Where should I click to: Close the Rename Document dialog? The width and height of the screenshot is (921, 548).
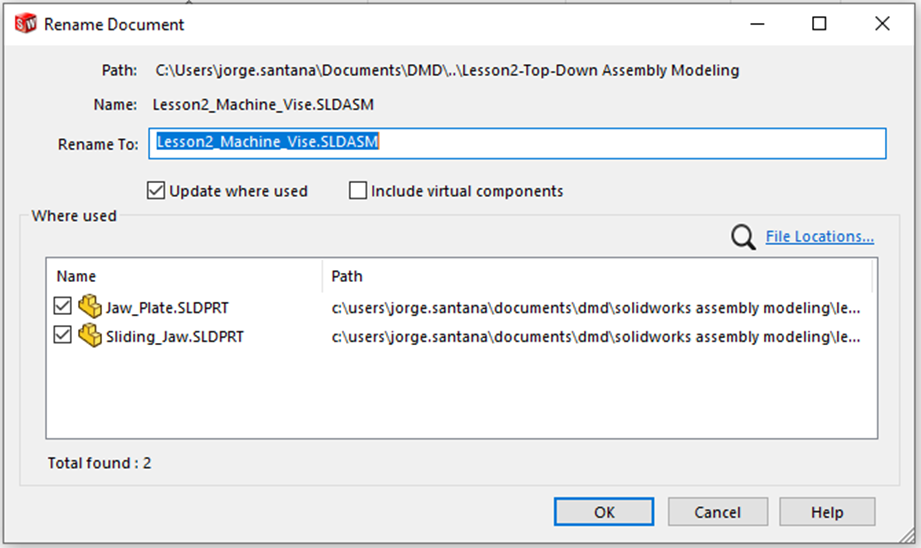882,24
